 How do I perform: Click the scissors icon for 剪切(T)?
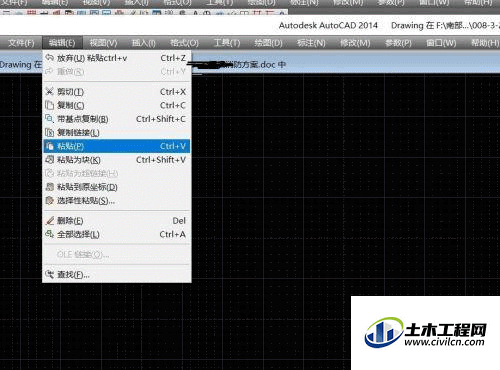click(49, 91)
